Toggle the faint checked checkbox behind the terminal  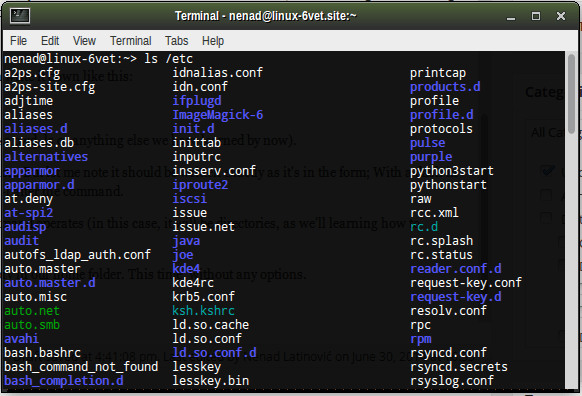546,171
